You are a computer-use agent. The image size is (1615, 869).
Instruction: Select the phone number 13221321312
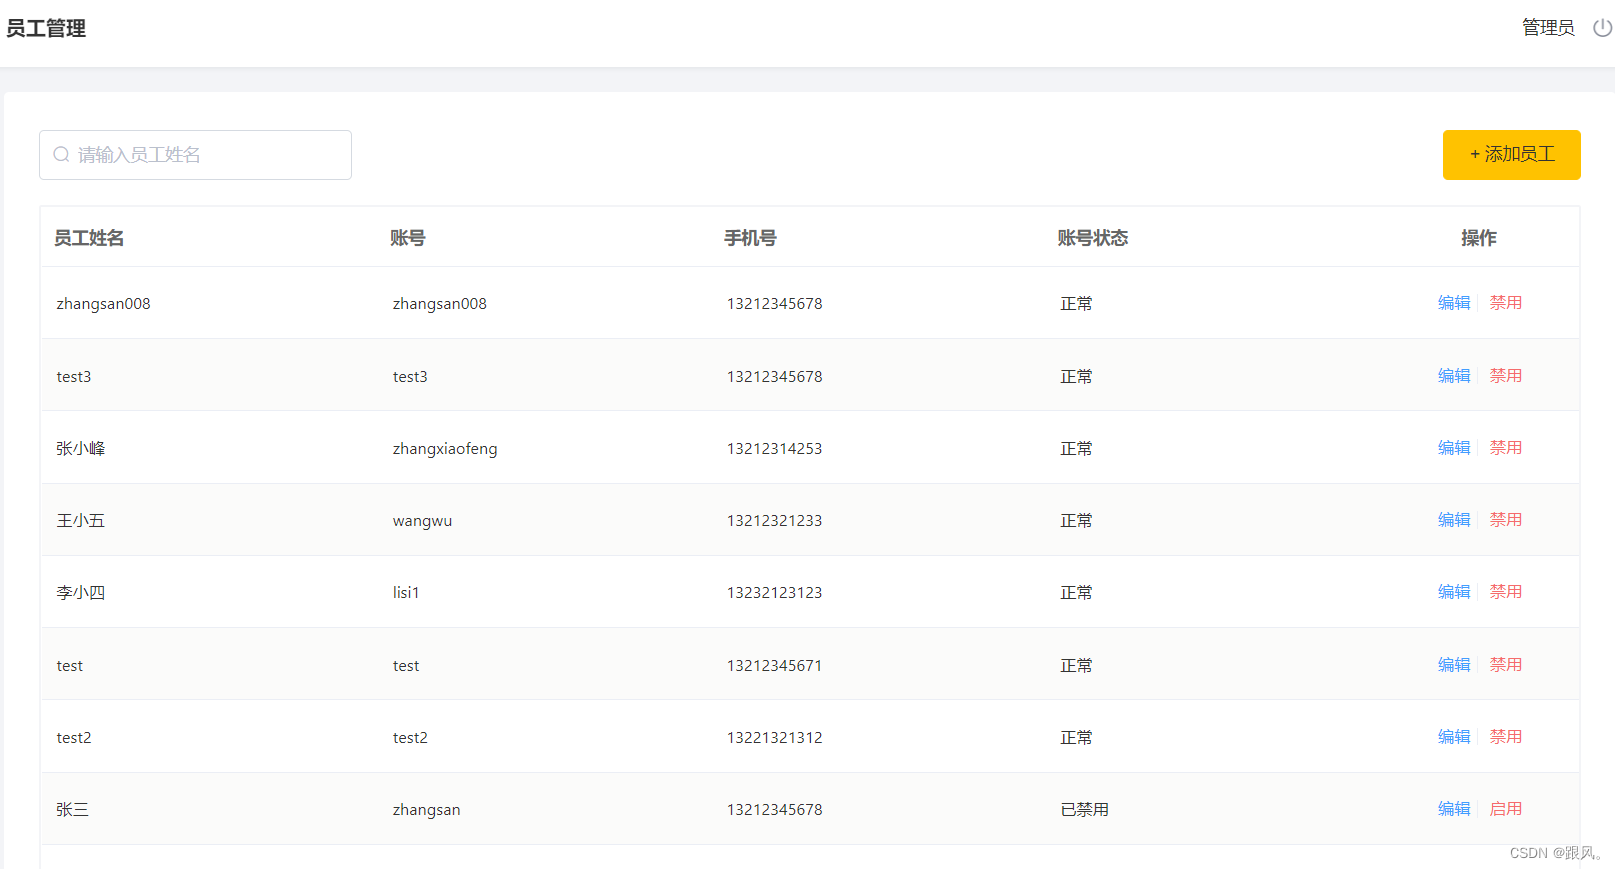coord(775,738)
